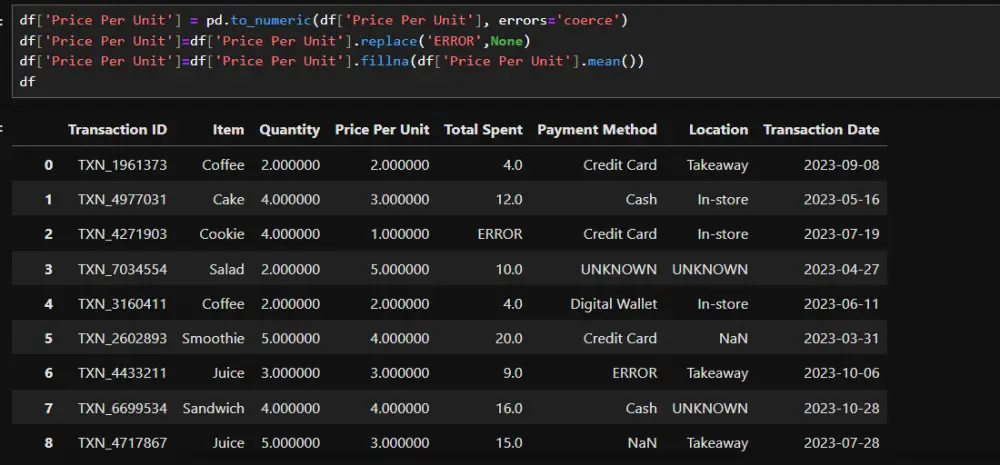Click the date 2023-03-31
The image size is (1000, 465).
(841, 338)
